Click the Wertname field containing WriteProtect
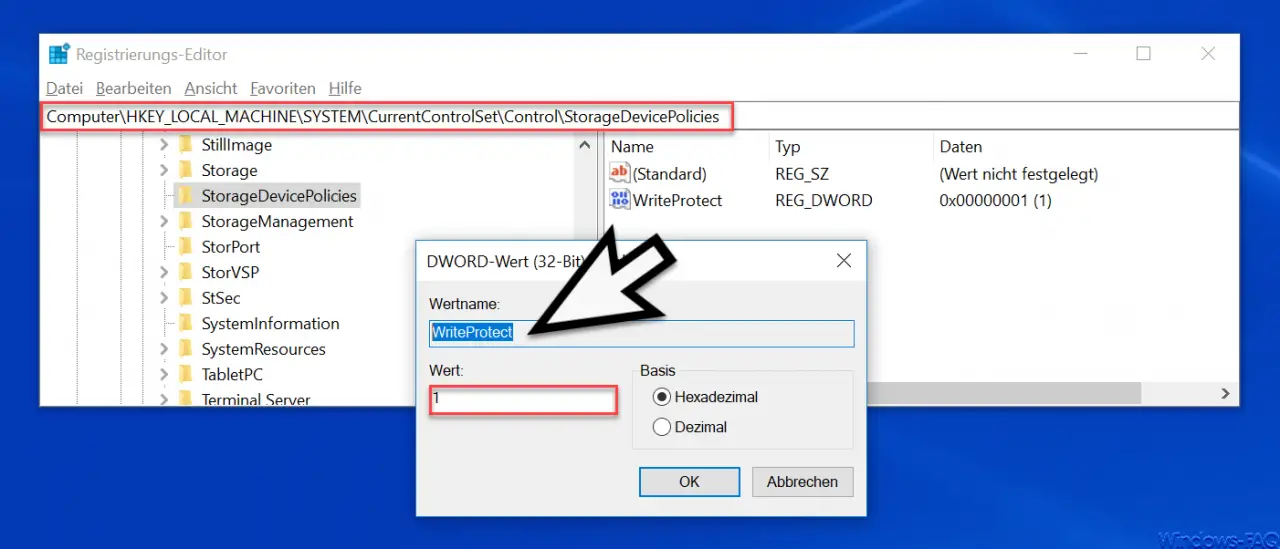The image size is (1280, 549). point(642,333)
